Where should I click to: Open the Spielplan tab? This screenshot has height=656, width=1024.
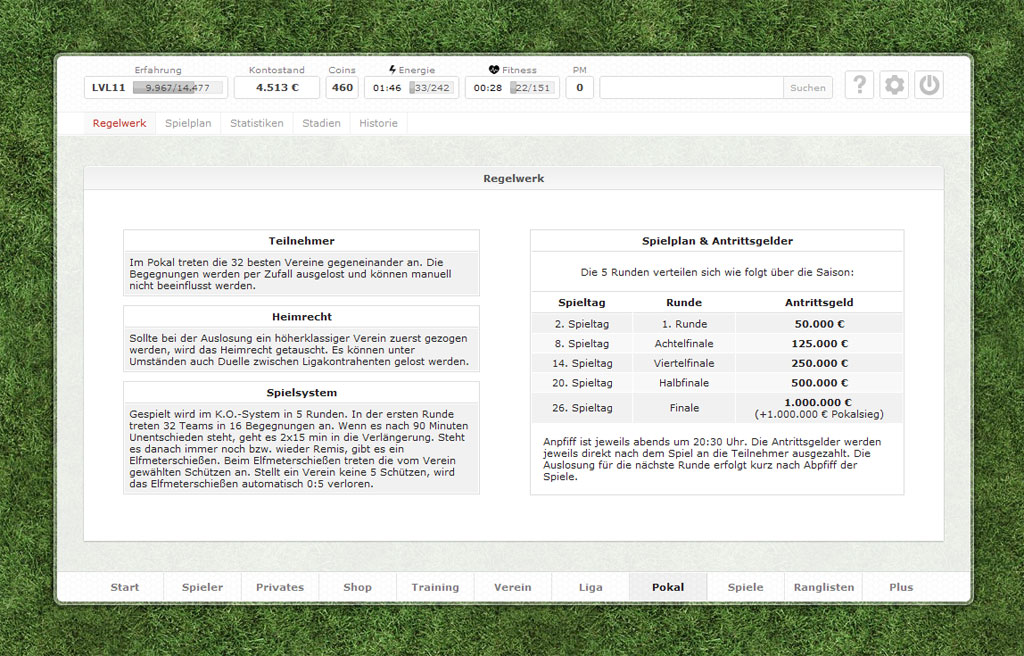click(188, 123)
